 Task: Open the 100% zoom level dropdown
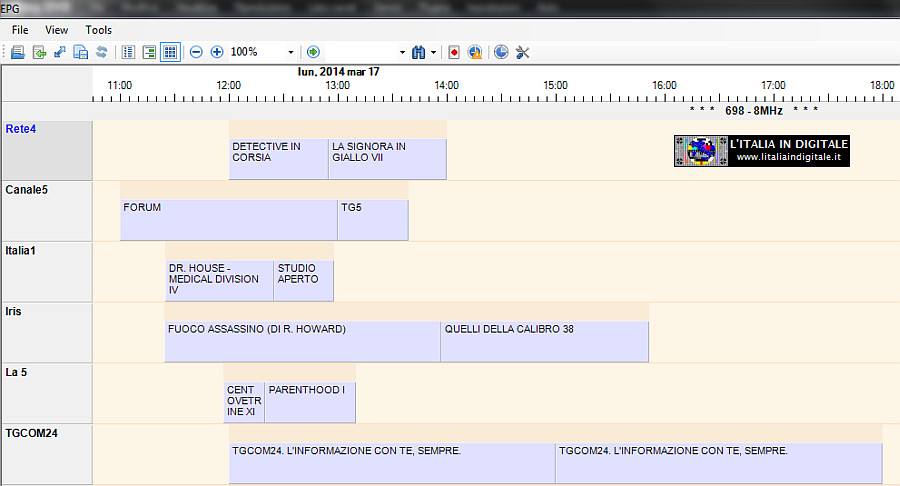point(291,52)
